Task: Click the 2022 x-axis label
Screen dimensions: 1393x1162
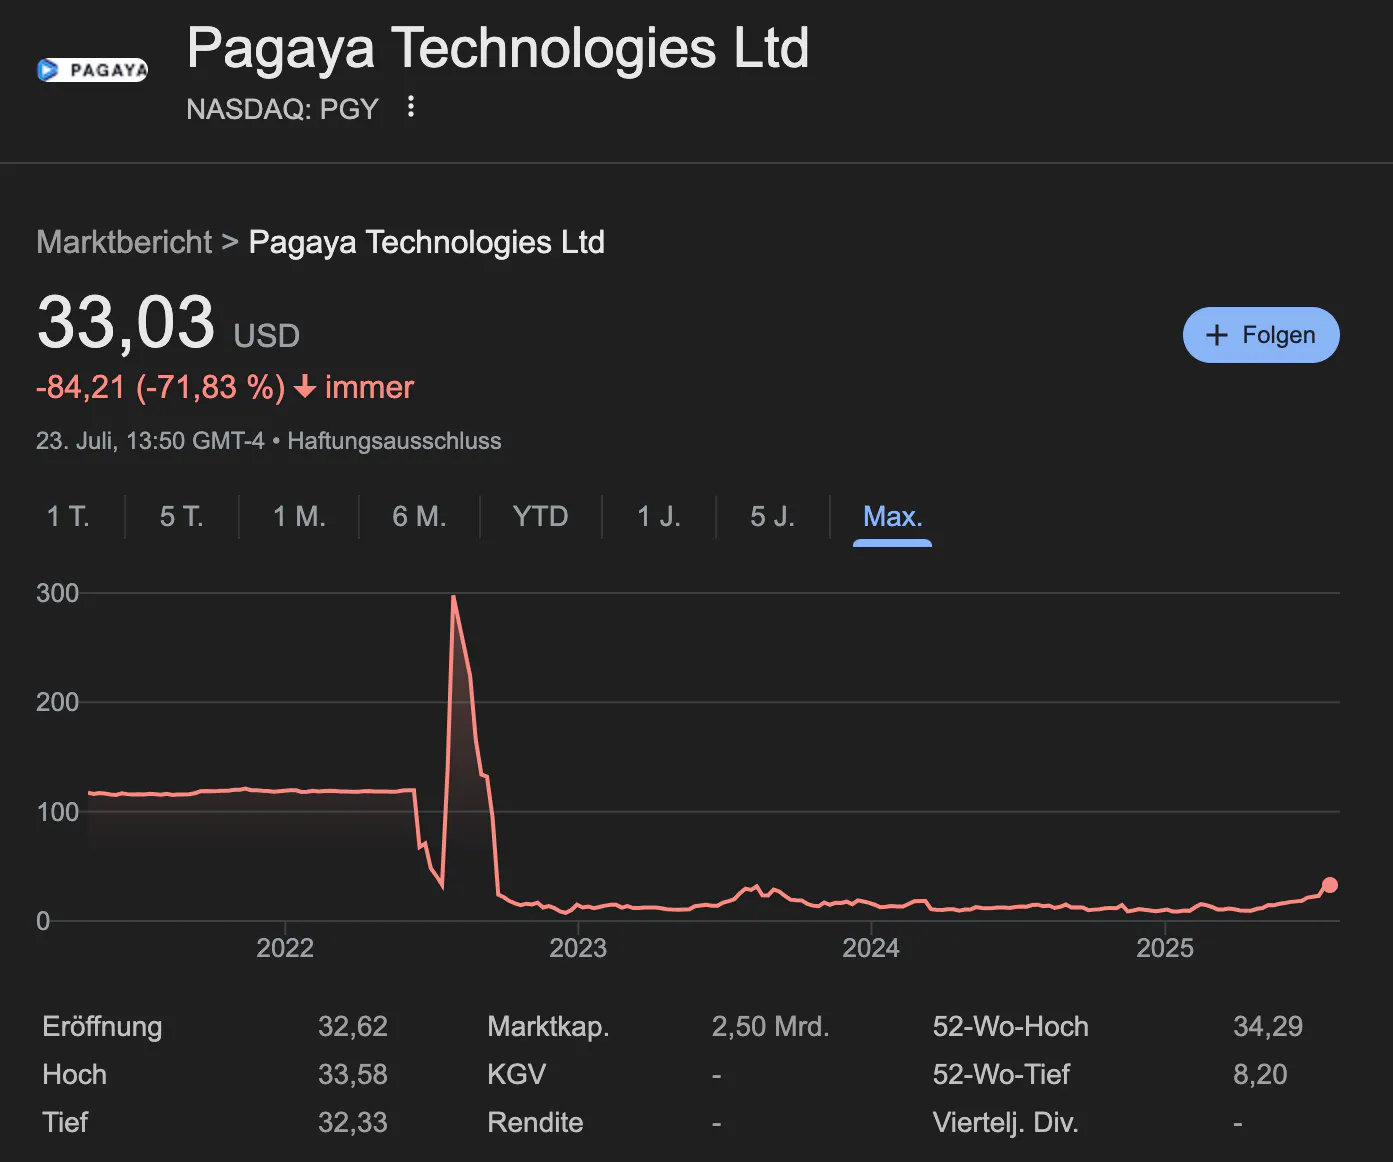Action: point(285,948)
